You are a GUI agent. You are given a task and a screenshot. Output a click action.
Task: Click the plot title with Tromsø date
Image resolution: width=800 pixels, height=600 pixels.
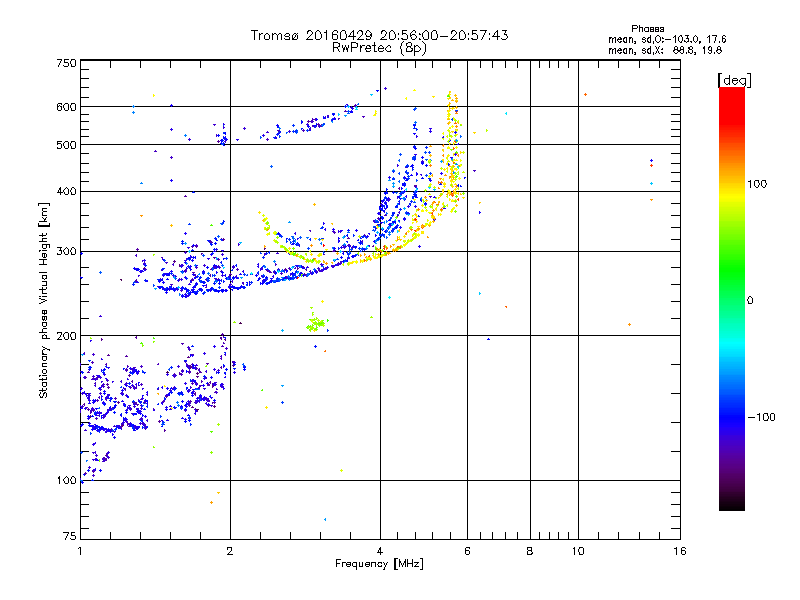click(380, 35)
